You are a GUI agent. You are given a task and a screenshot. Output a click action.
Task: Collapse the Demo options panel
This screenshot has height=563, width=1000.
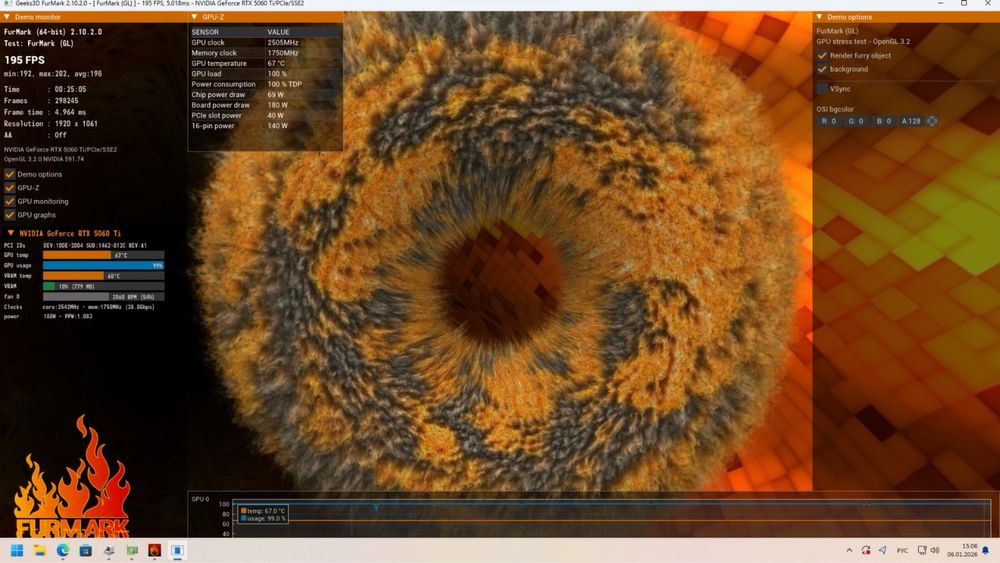pos(820,17)
